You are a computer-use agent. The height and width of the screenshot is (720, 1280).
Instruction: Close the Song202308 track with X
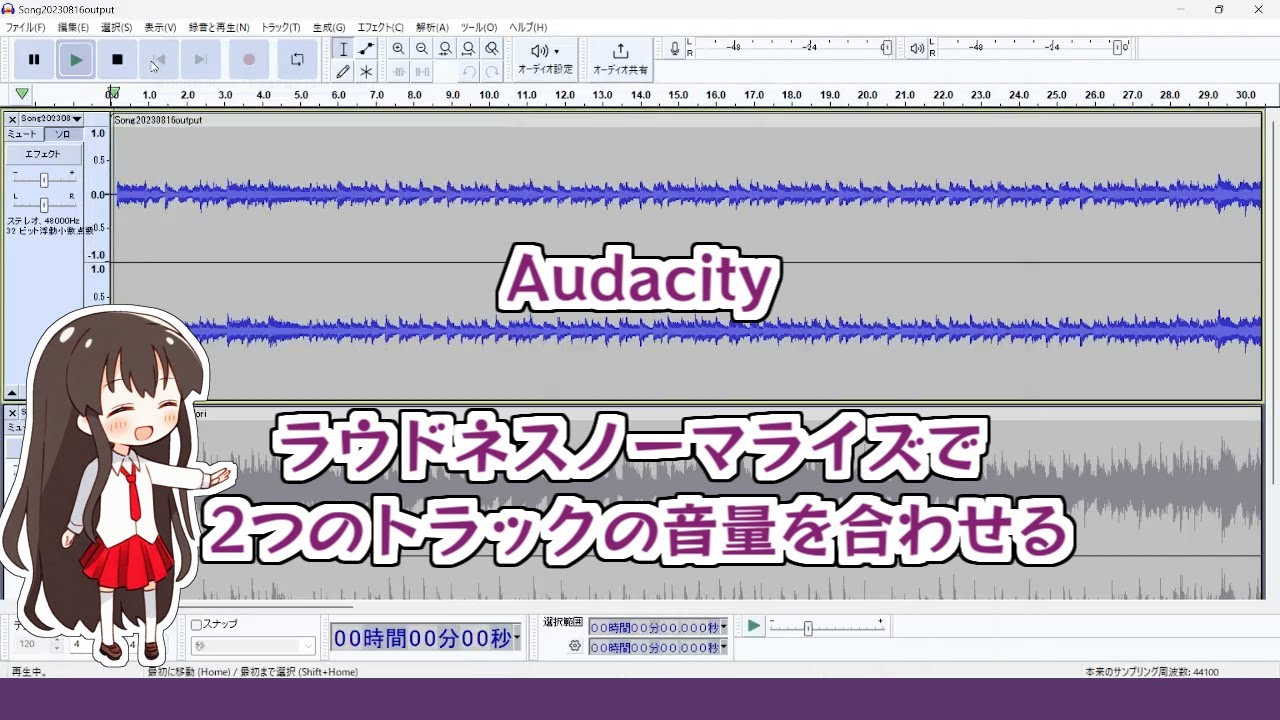point(13,119)
